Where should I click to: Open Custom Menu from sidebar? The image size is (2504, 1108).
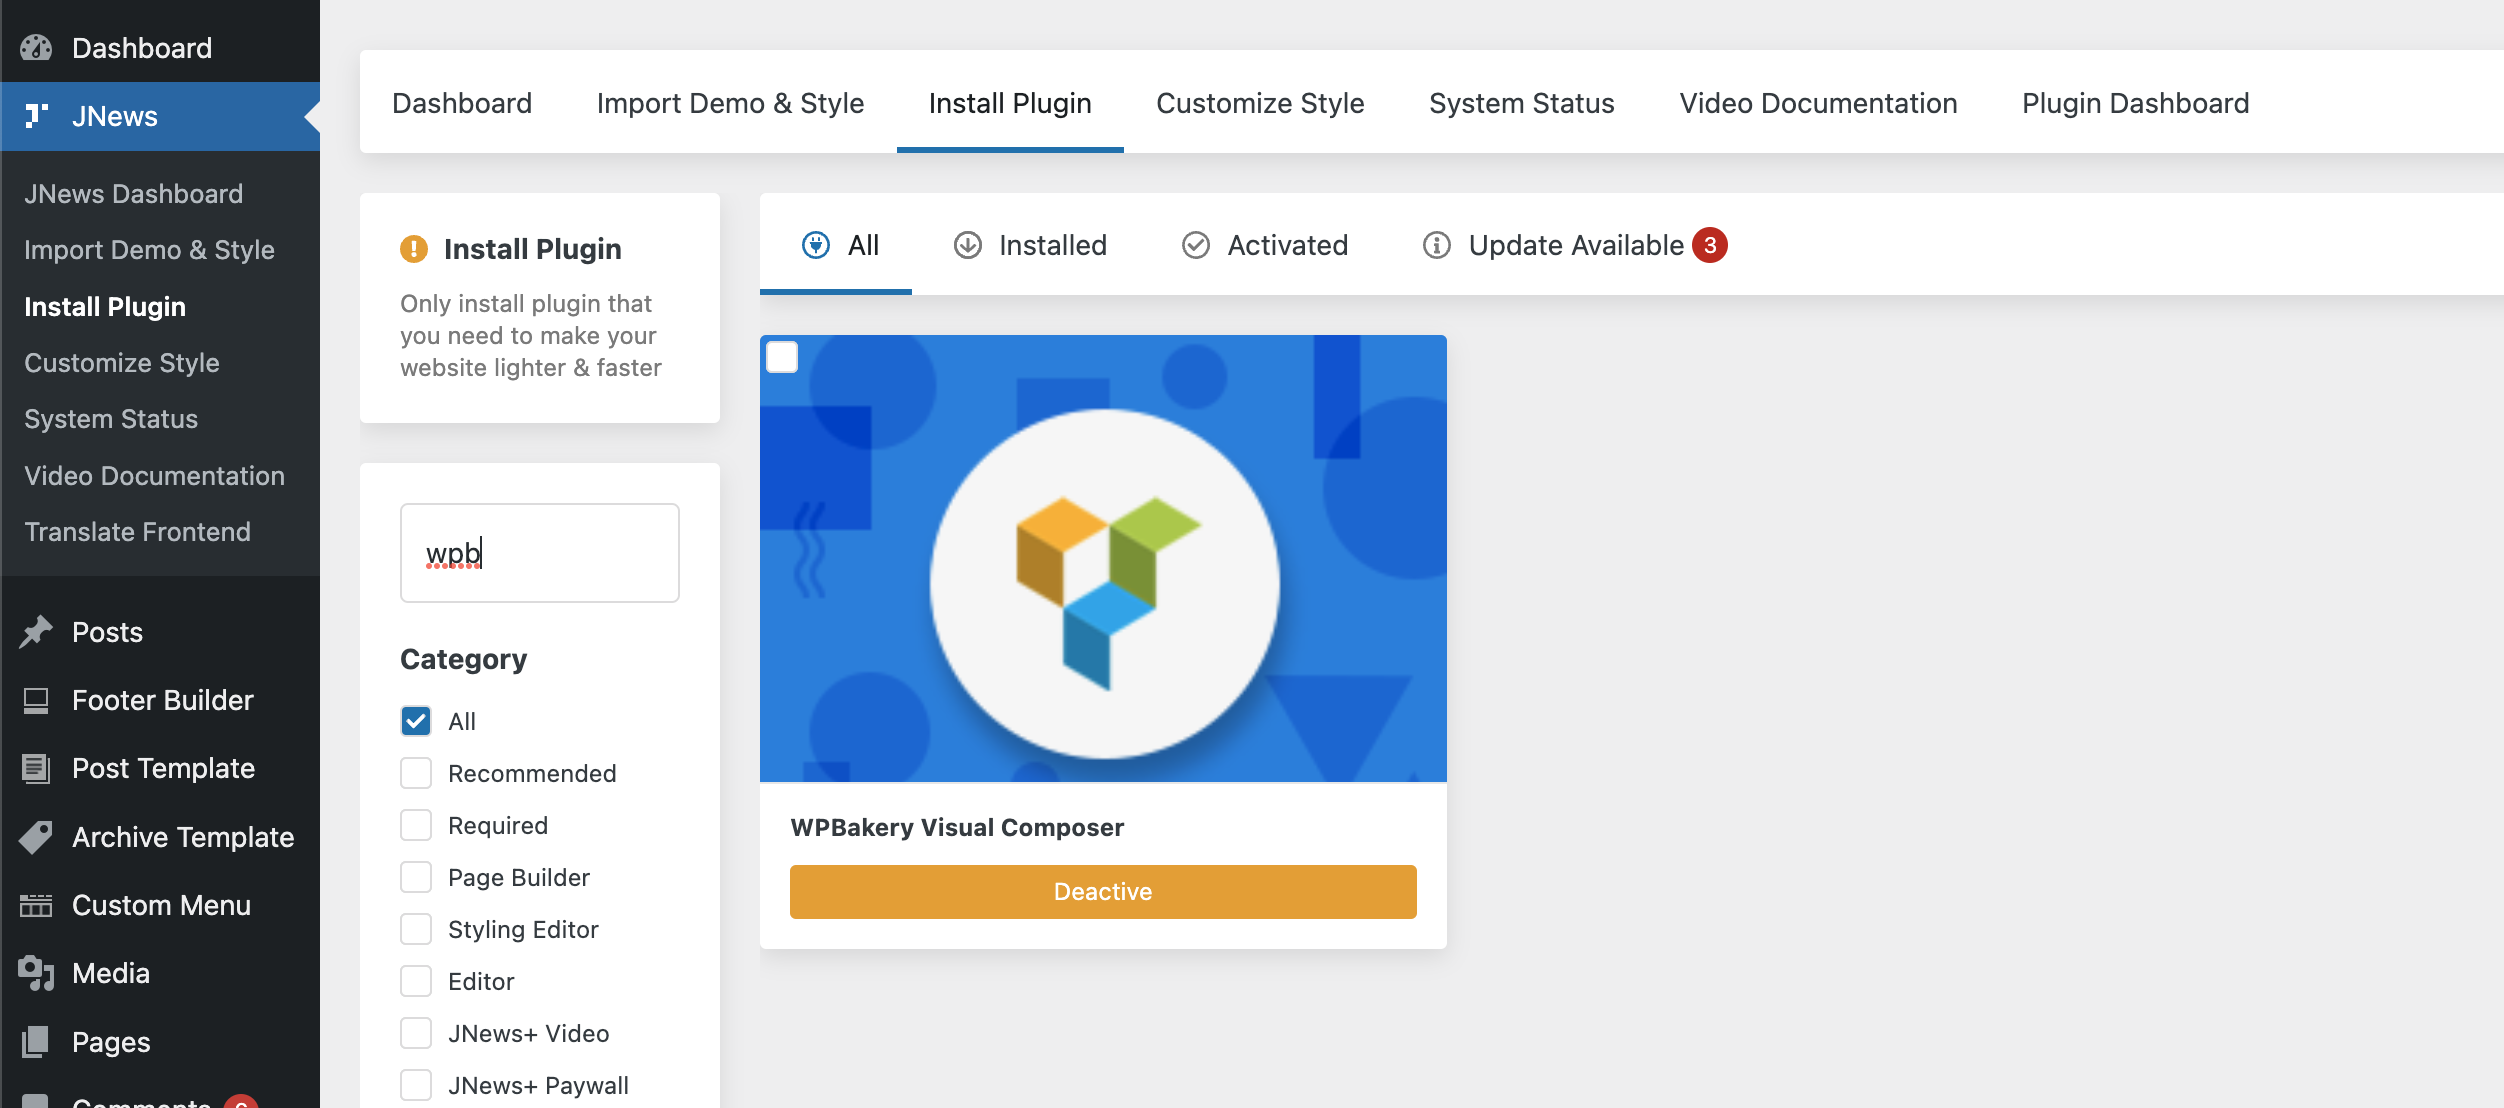[x=160, y=905]
